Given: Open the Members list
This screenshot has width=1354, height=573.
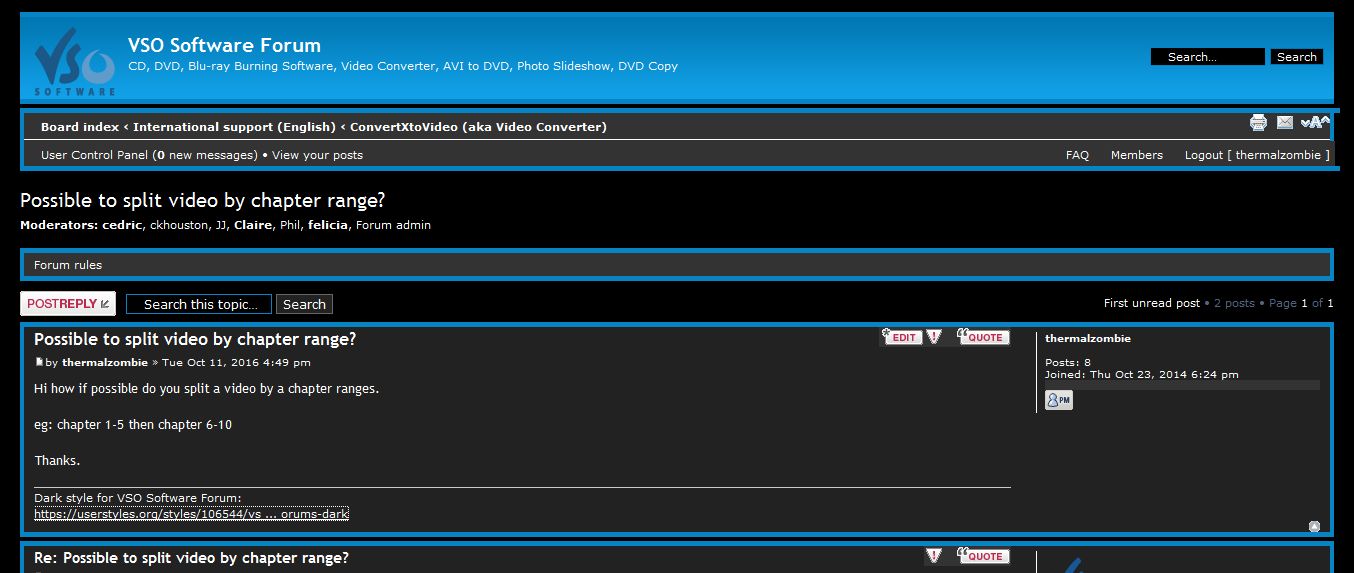Looking at the screenshot, I should [1136, 155].
